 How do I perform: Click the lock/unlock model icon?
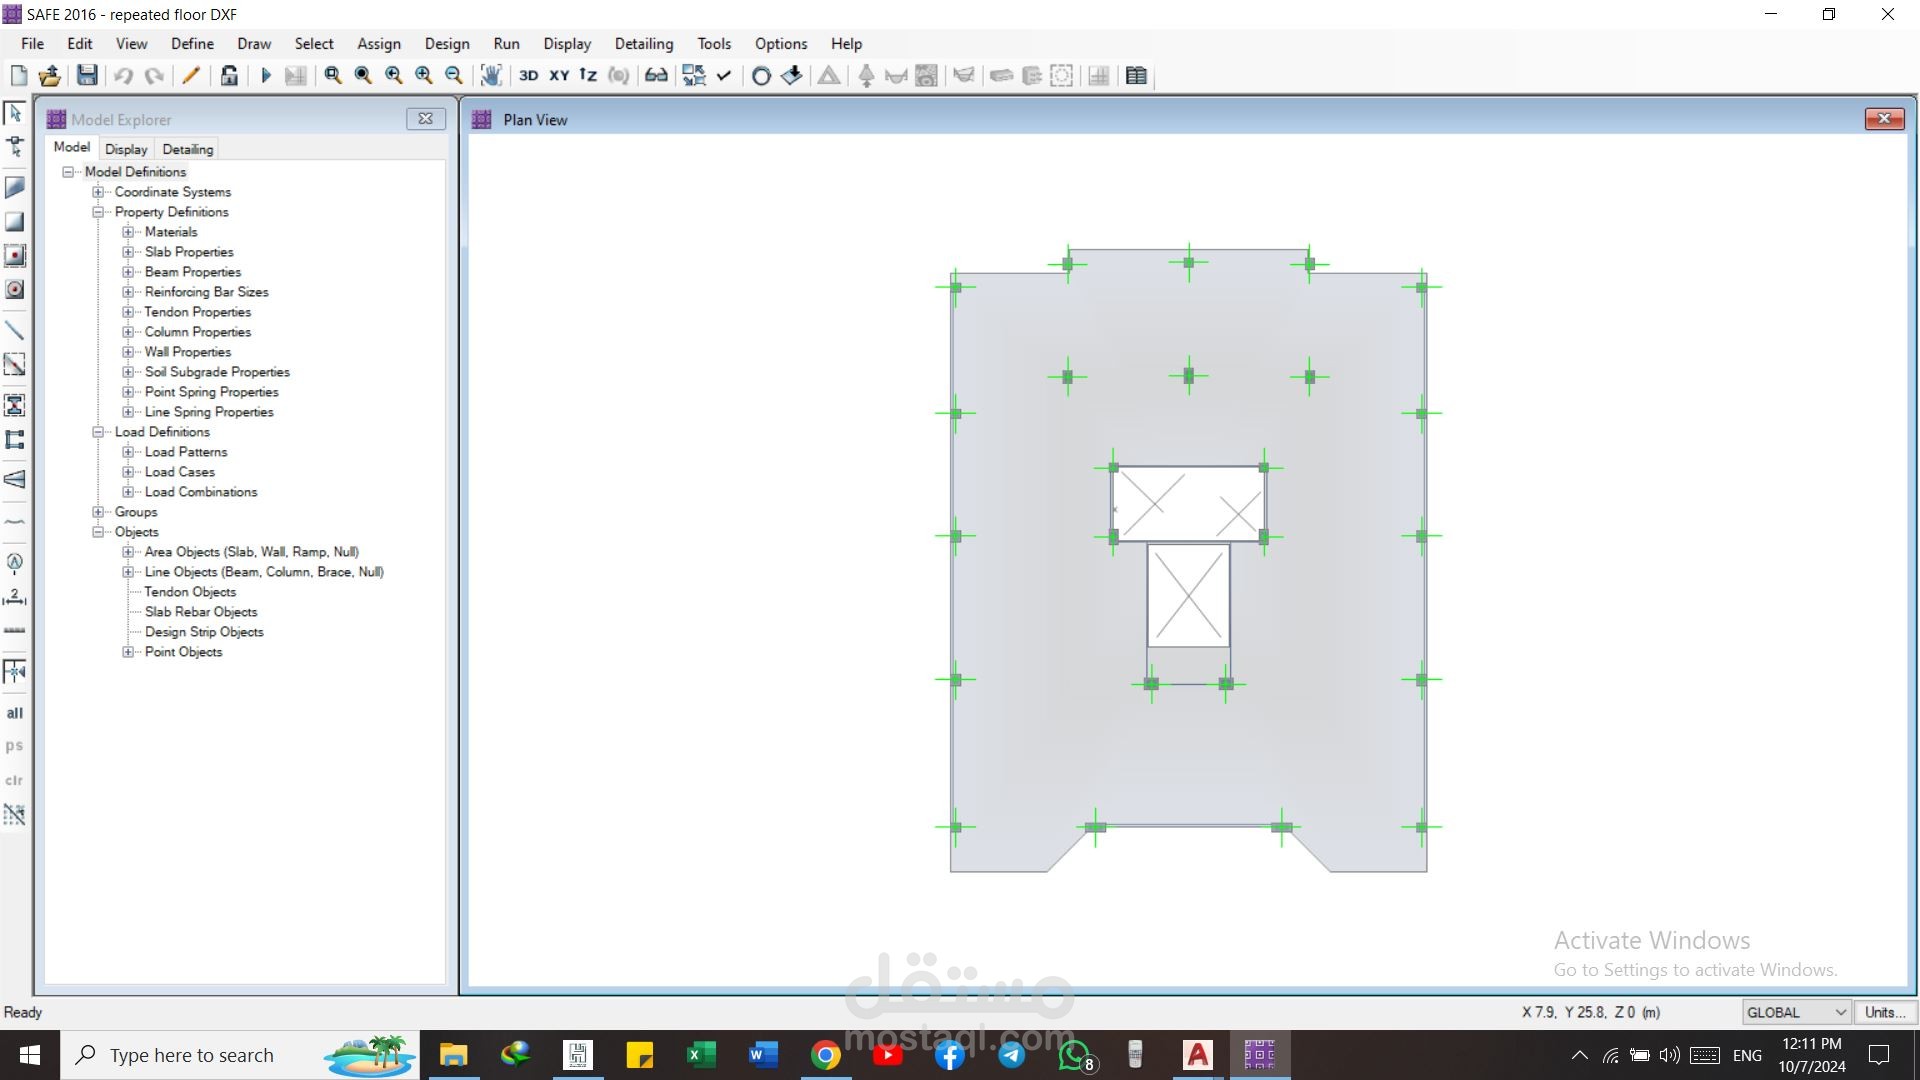[x=229, y=75]
